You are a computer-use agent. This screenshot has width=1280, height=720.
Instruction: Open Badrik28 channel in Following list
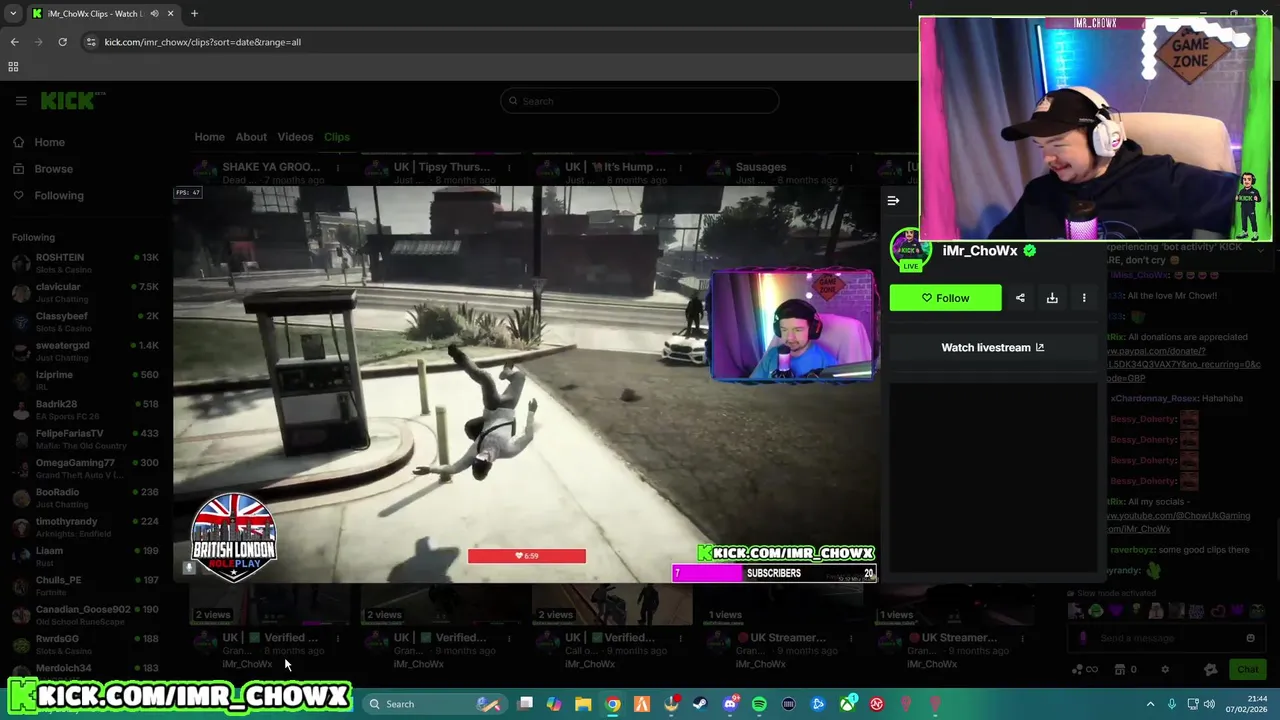85,409
